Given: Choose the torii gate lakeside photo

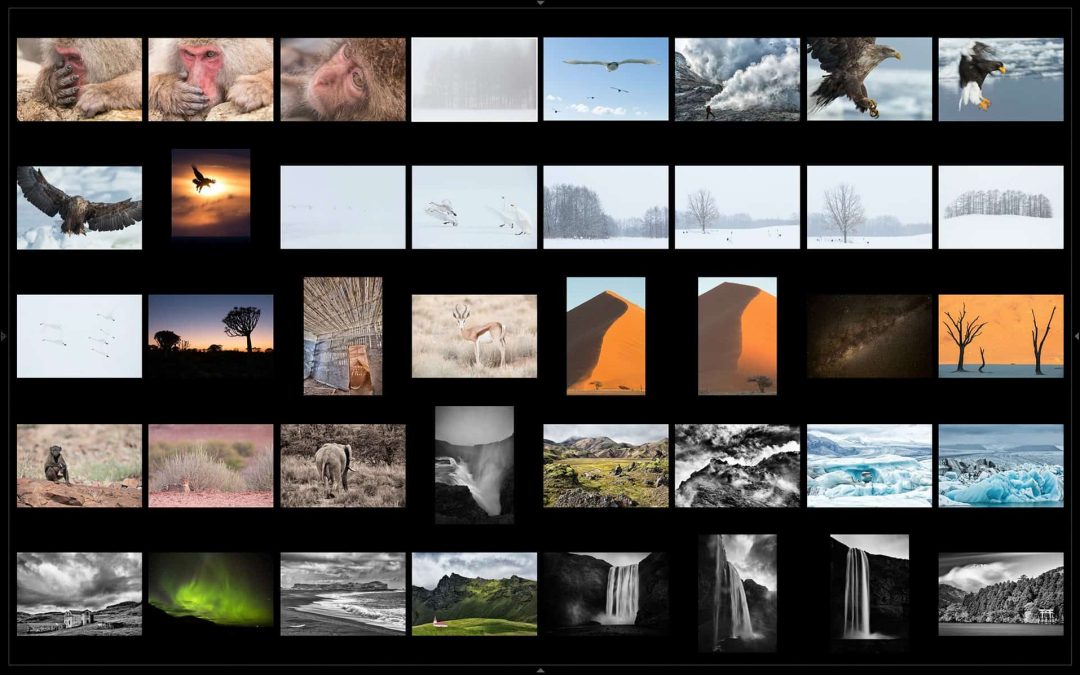Looking at the screenshot, I should (x=1000, y=594).
